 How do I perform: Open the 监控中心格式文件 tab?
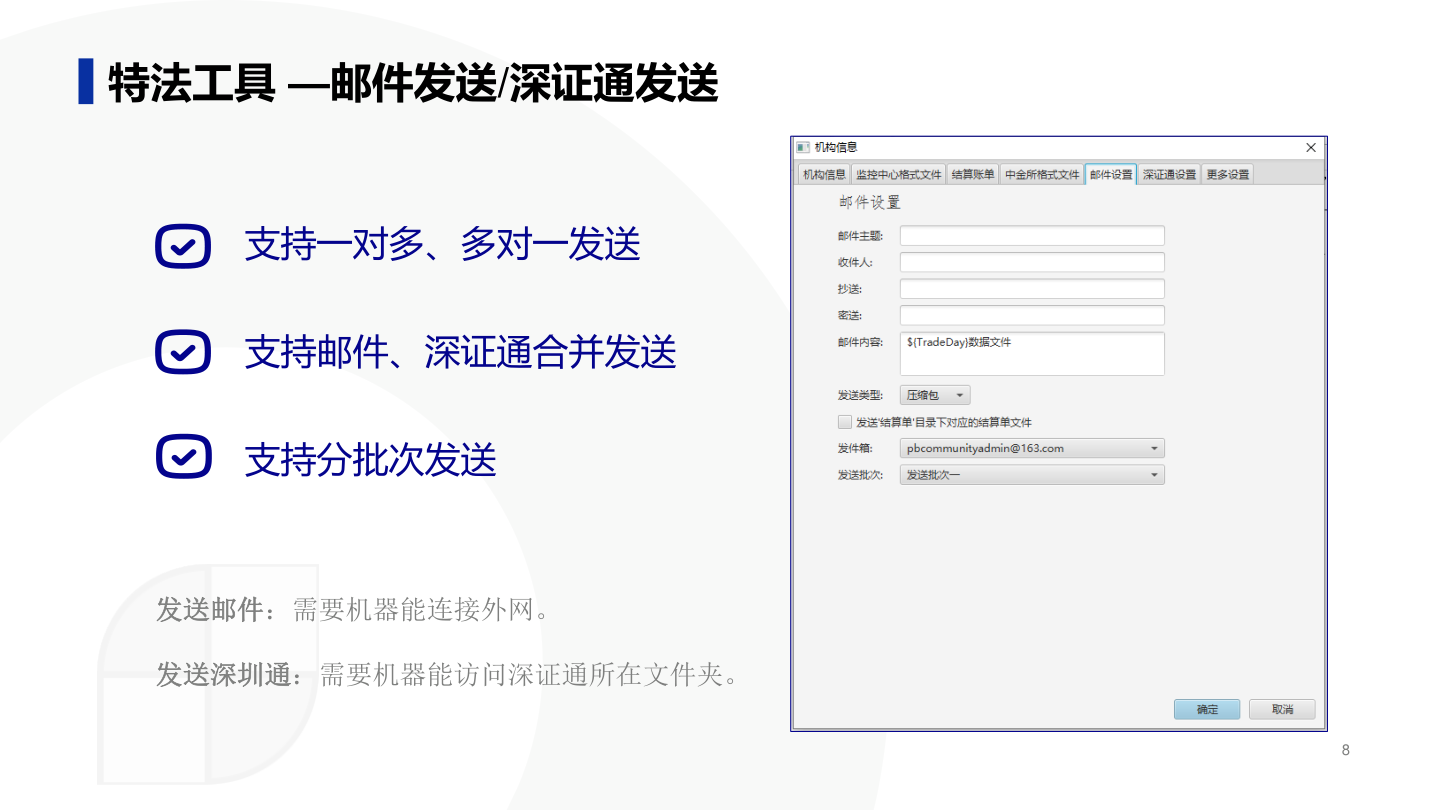pyautogui.click(x=898, y=175)
